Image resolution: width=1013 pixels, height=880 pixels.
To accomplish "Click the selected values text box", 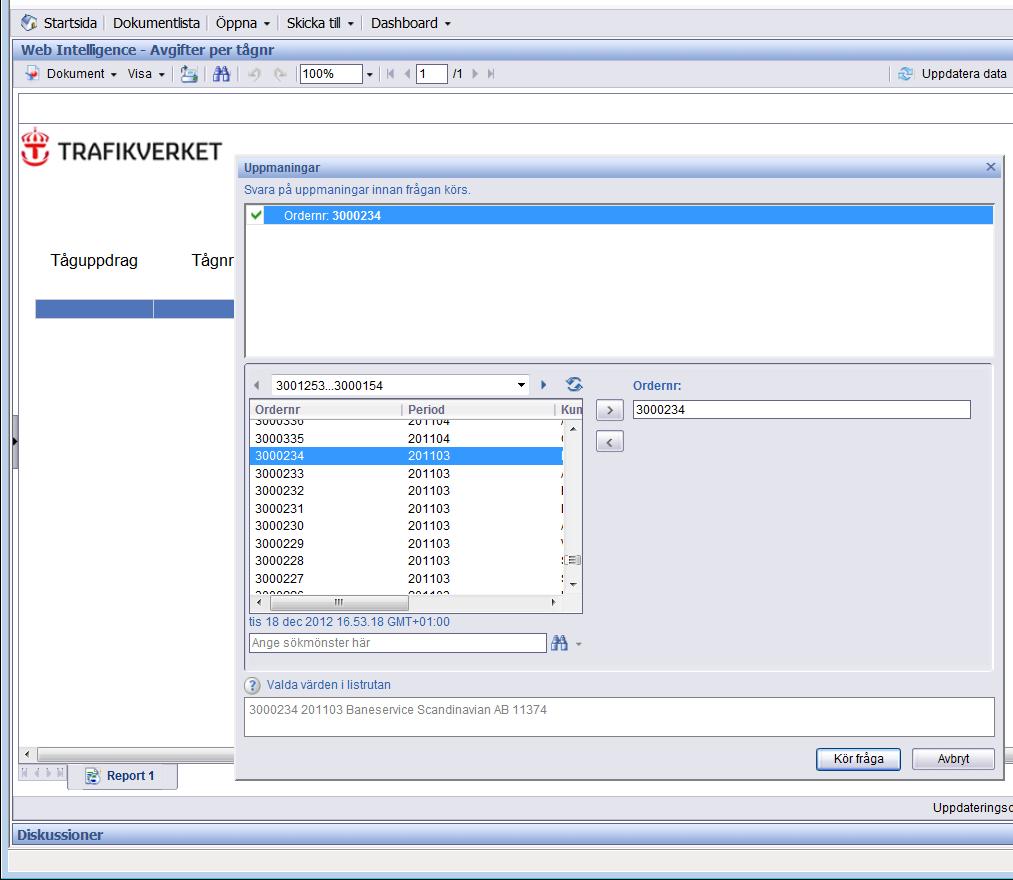I will pyautogui.click(x=619, y=717).
